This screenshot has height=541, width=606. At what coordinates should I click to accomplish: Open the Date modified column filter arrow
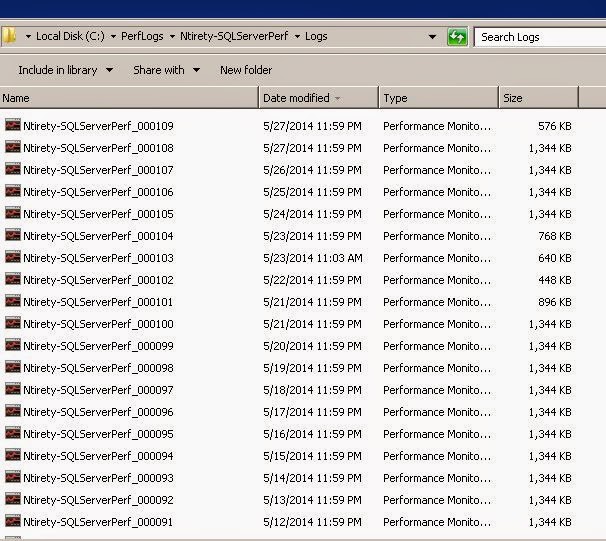point(337,99)
